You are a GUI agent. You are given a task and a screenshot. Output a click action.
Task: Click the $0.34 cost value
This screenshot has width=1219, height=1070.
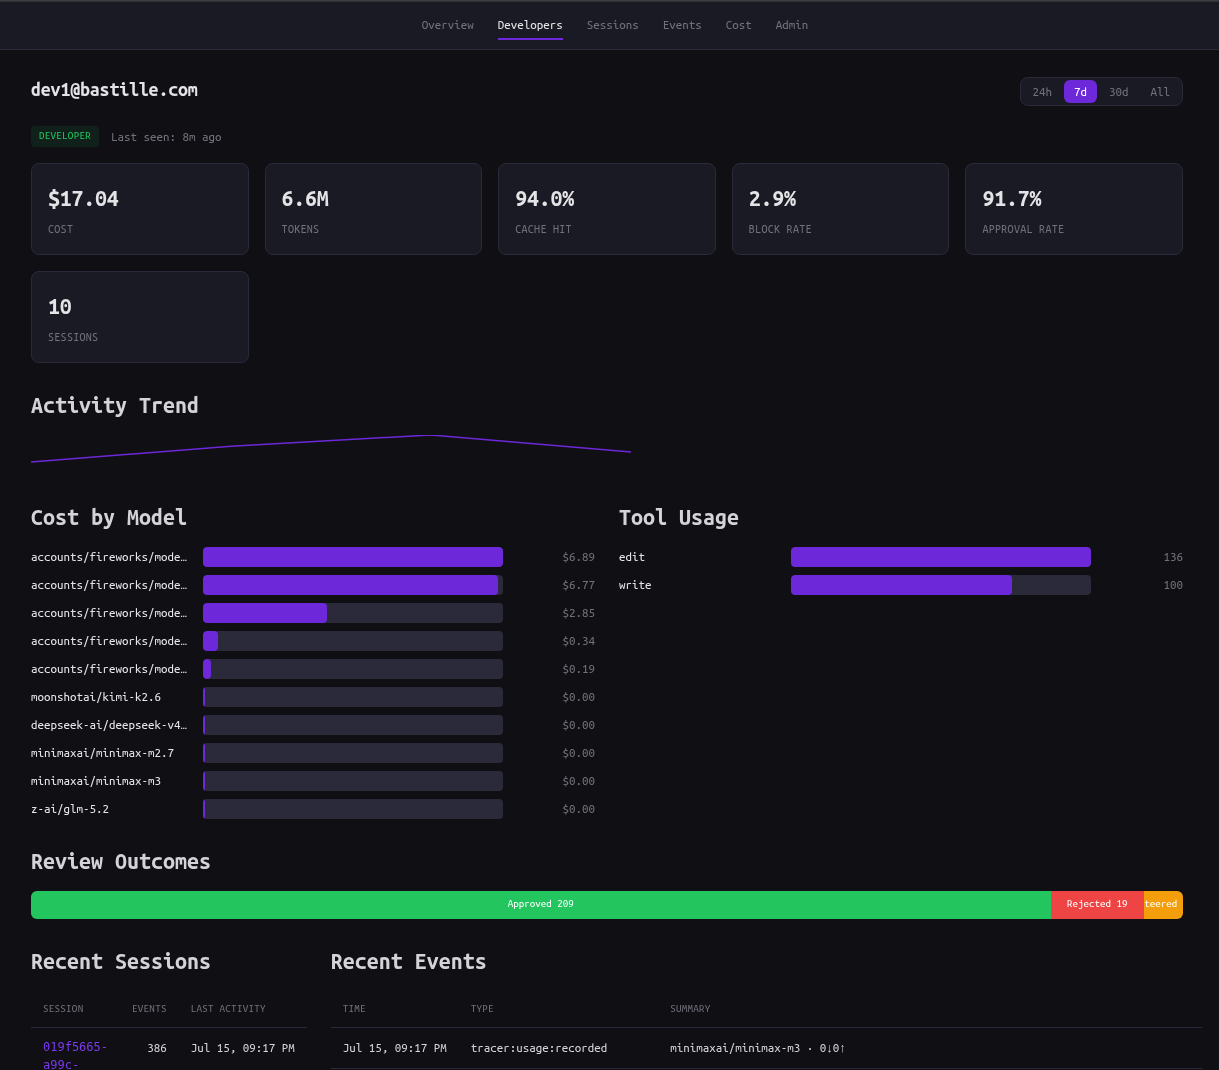[x=578, y=641]
